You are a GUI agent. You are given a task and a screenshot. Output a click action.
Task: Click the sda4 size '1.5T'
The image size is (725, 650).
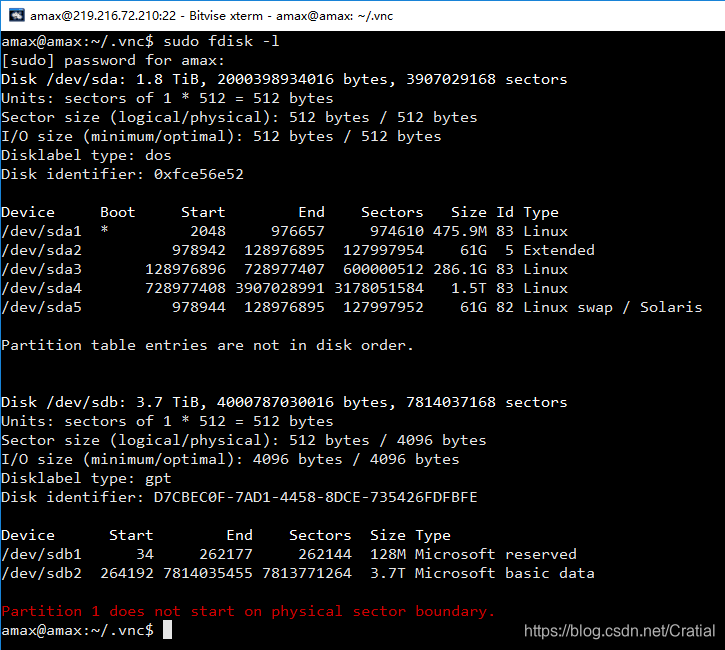pyautogui.click(x=469, y=288)
